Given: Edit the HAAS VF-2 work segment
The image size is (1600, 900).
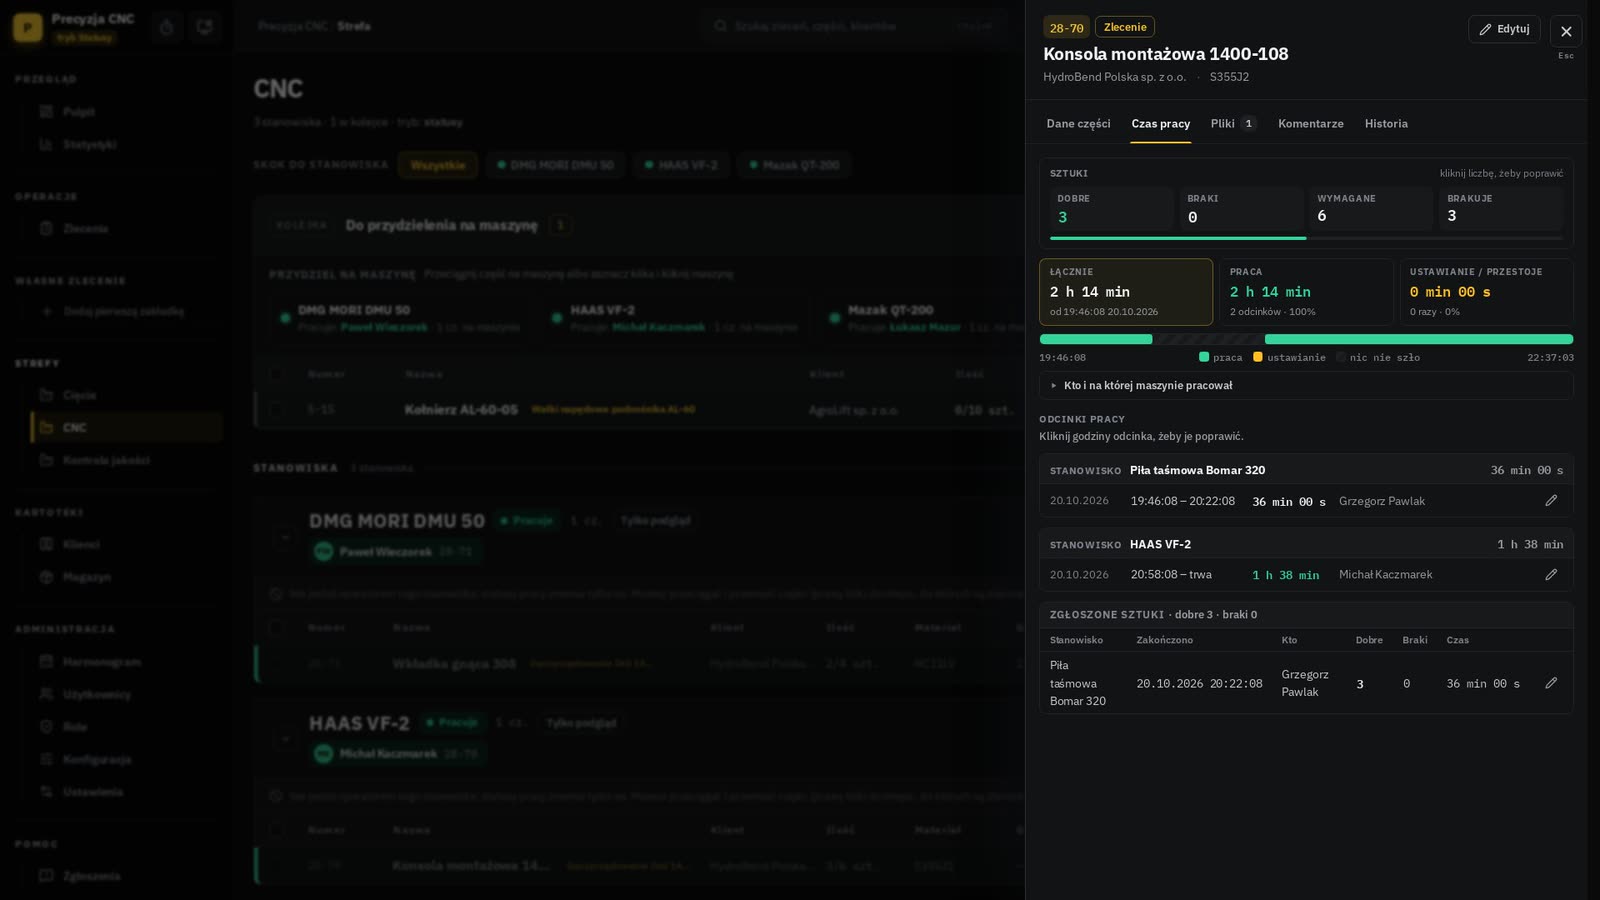Looking at the screenshot, I should tap(1551, 574).
